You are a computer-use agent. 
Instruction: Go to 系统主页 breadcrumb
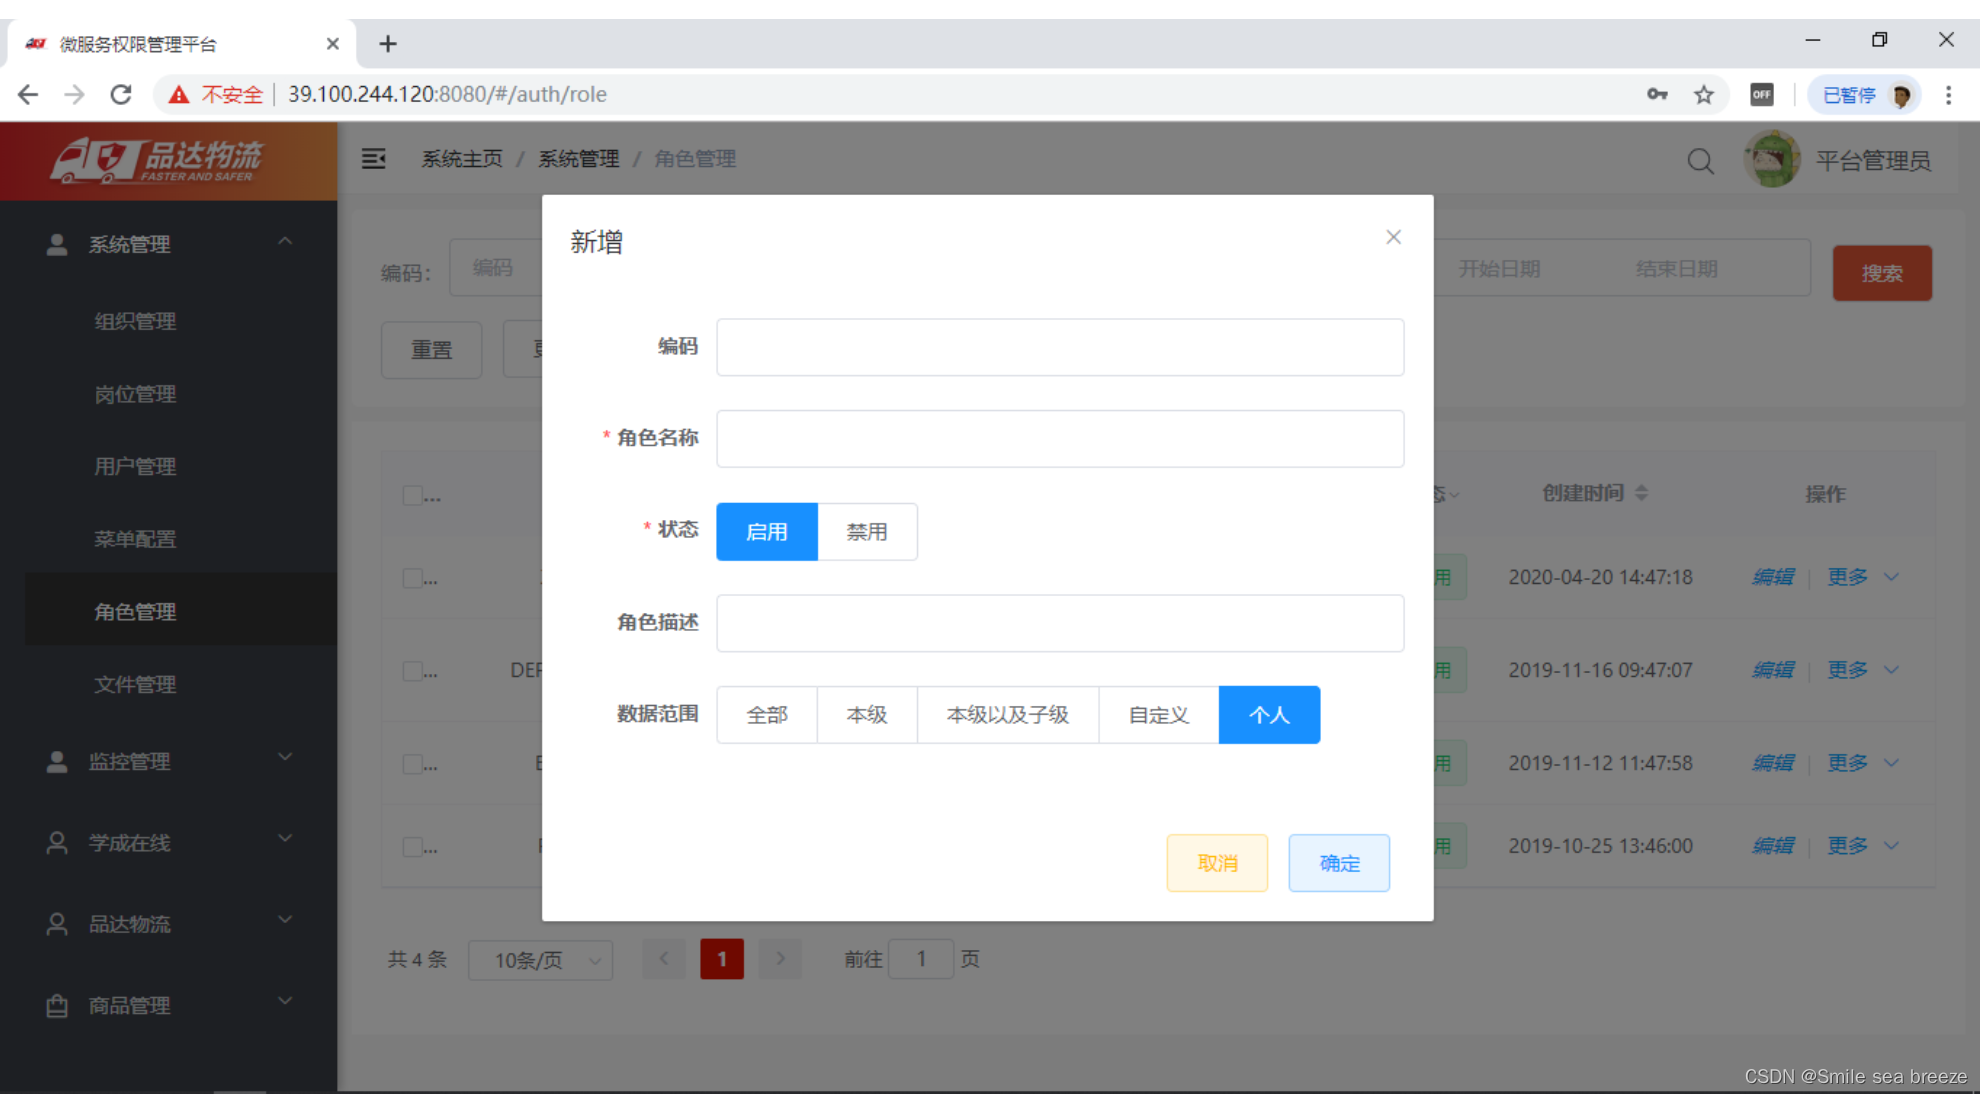pyautogui.click(x=461, y=159)
